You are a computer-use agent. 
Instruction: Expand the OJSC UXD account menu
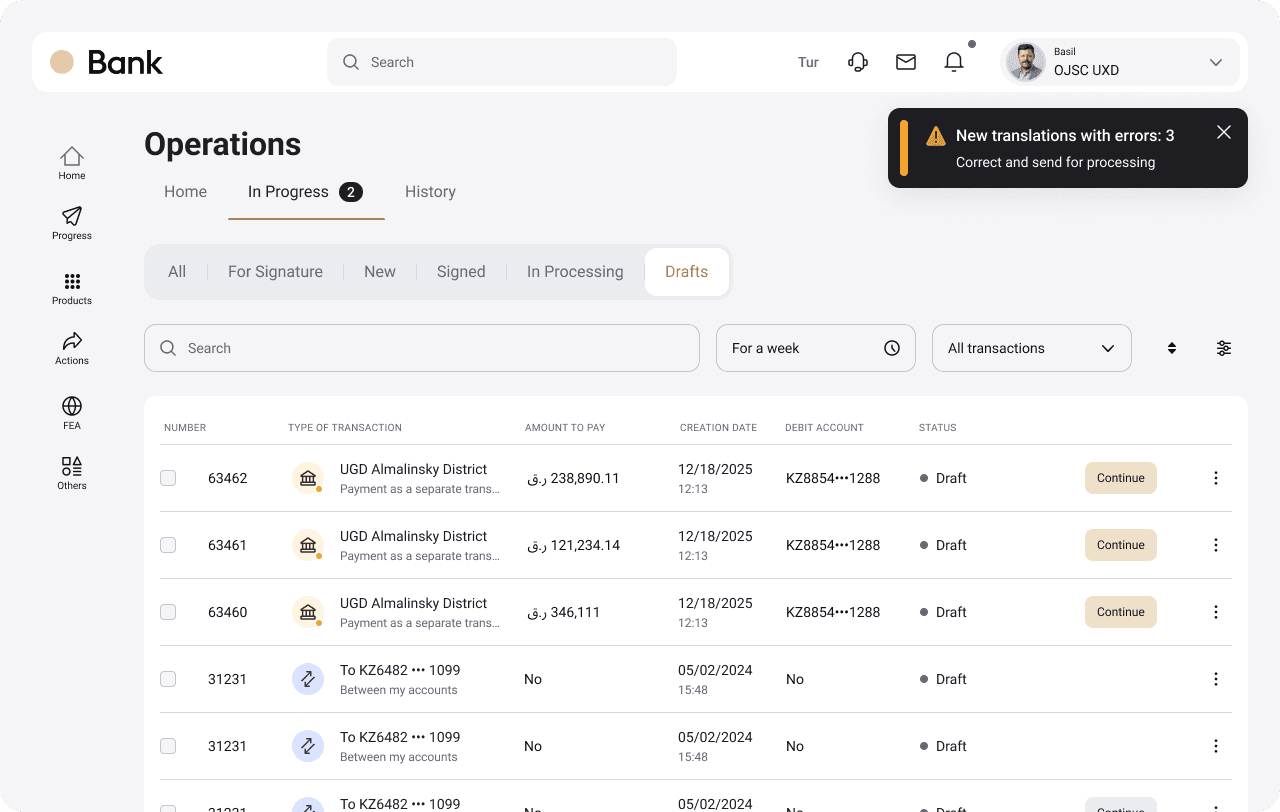tap(1120, 62)
